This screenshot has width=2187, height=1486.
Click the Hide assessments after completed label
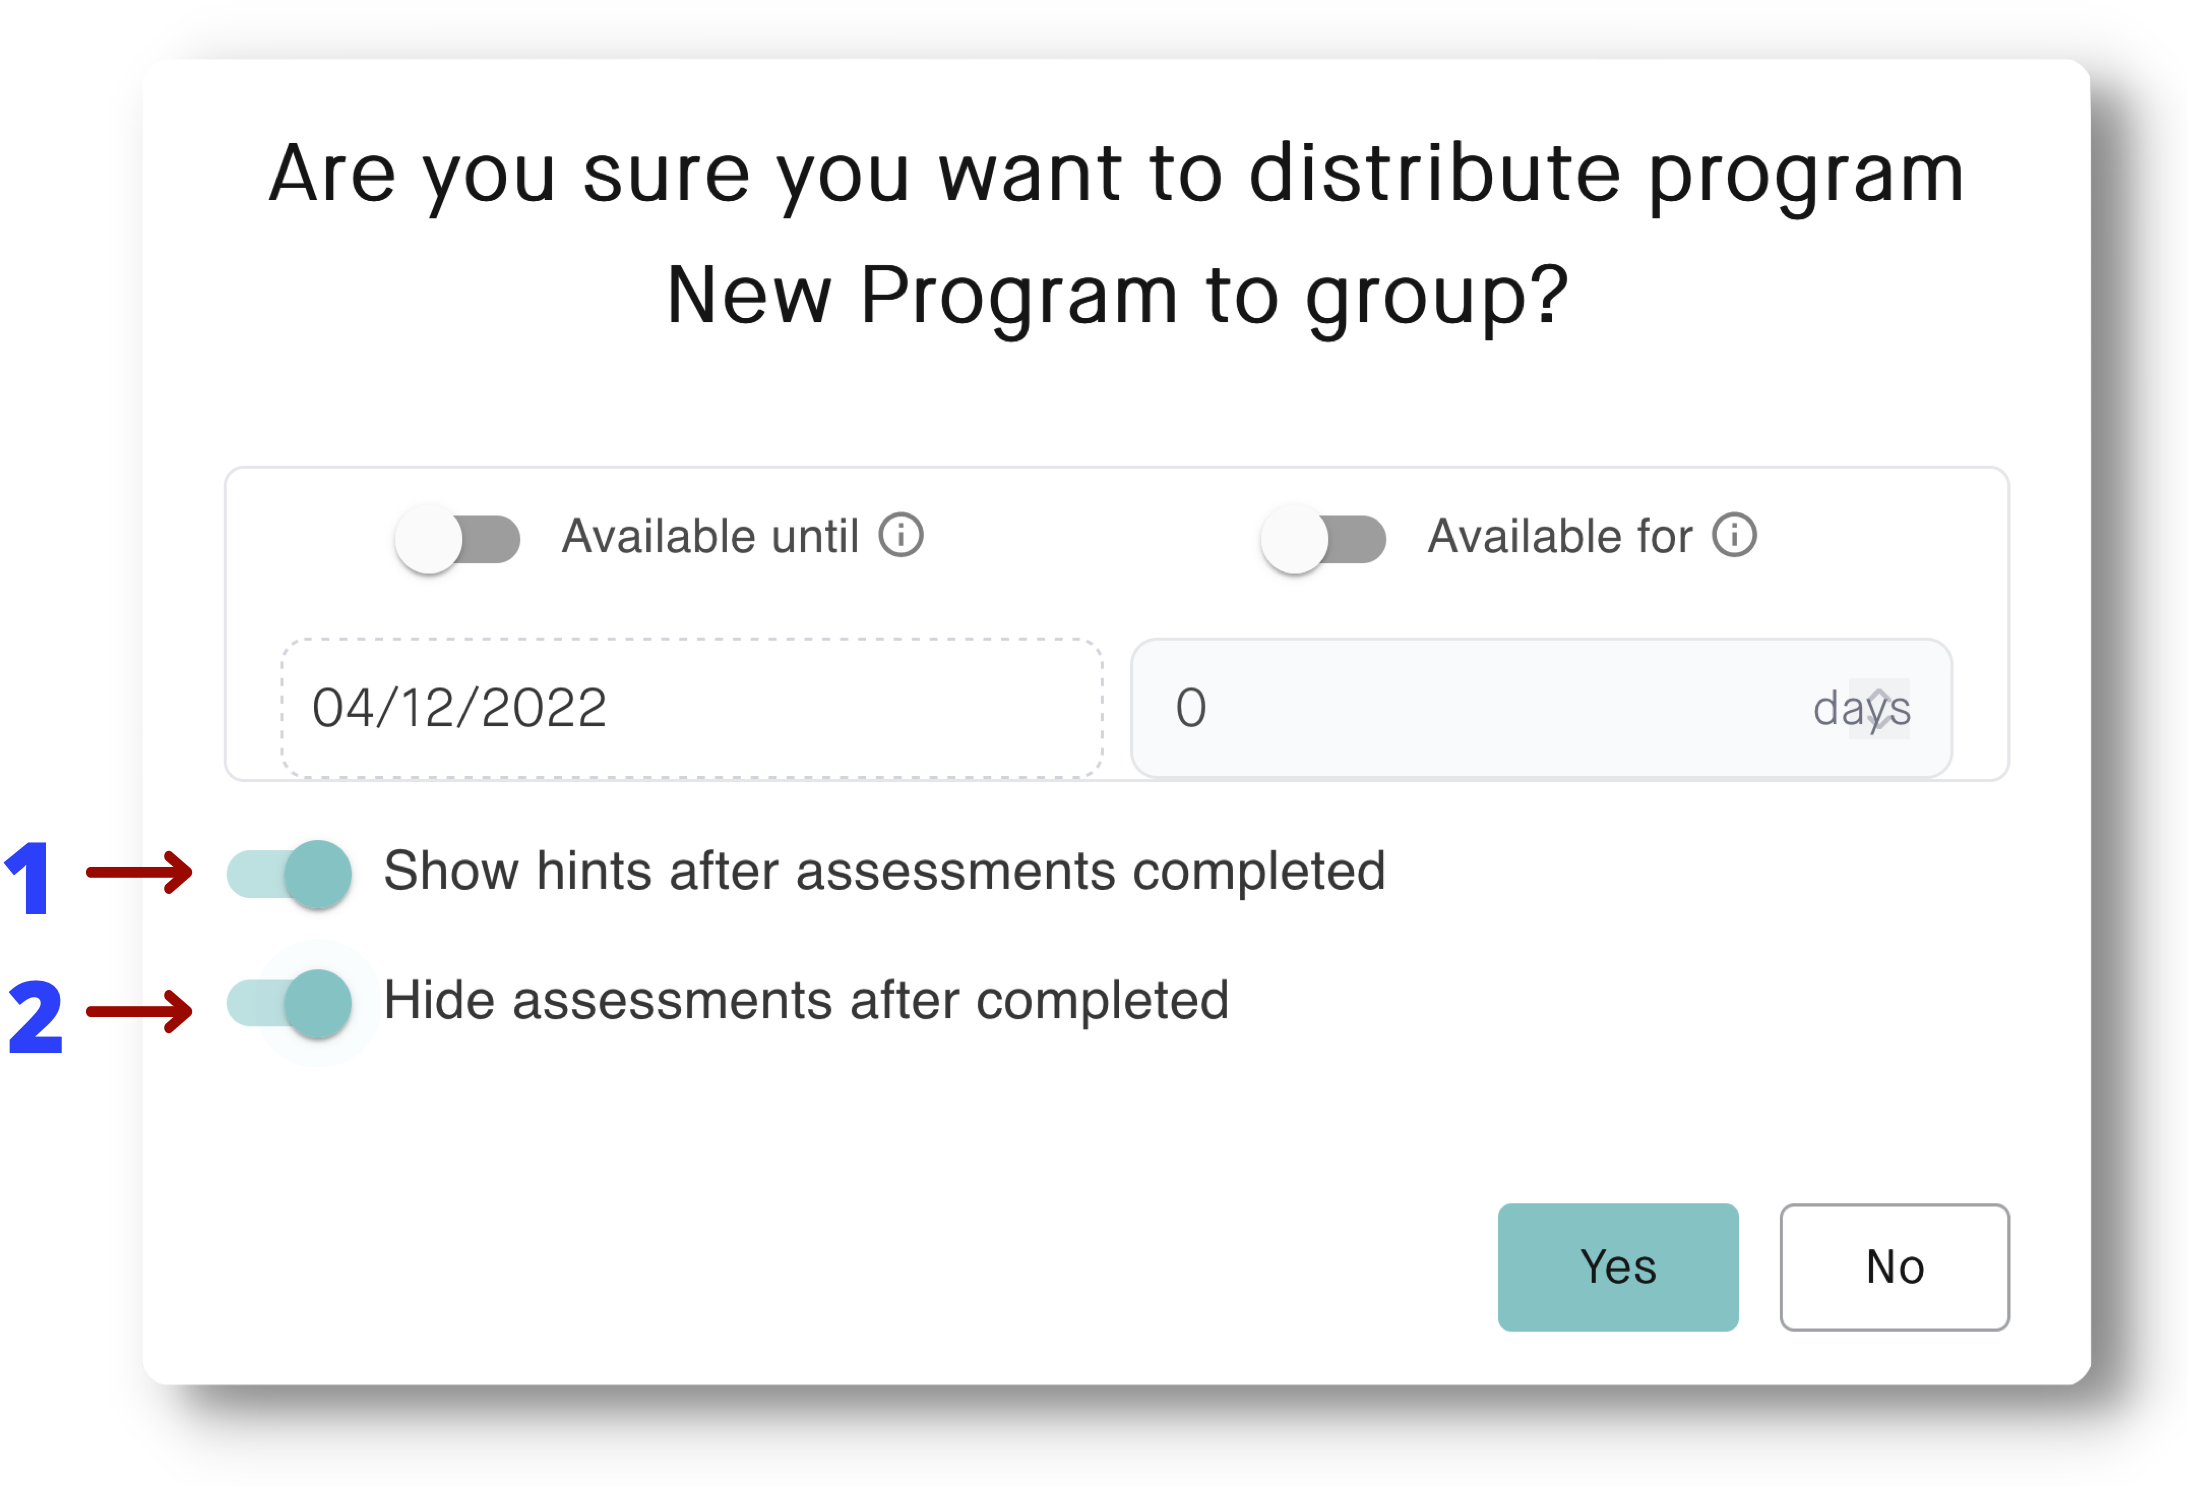pyautogui.click(x=806, y=1001)
